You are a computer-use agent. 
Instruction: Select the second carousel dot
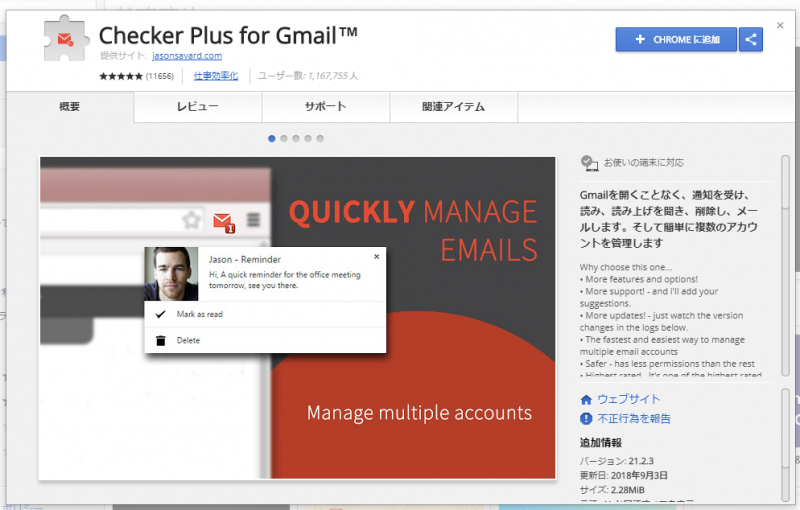click(284, 139)
